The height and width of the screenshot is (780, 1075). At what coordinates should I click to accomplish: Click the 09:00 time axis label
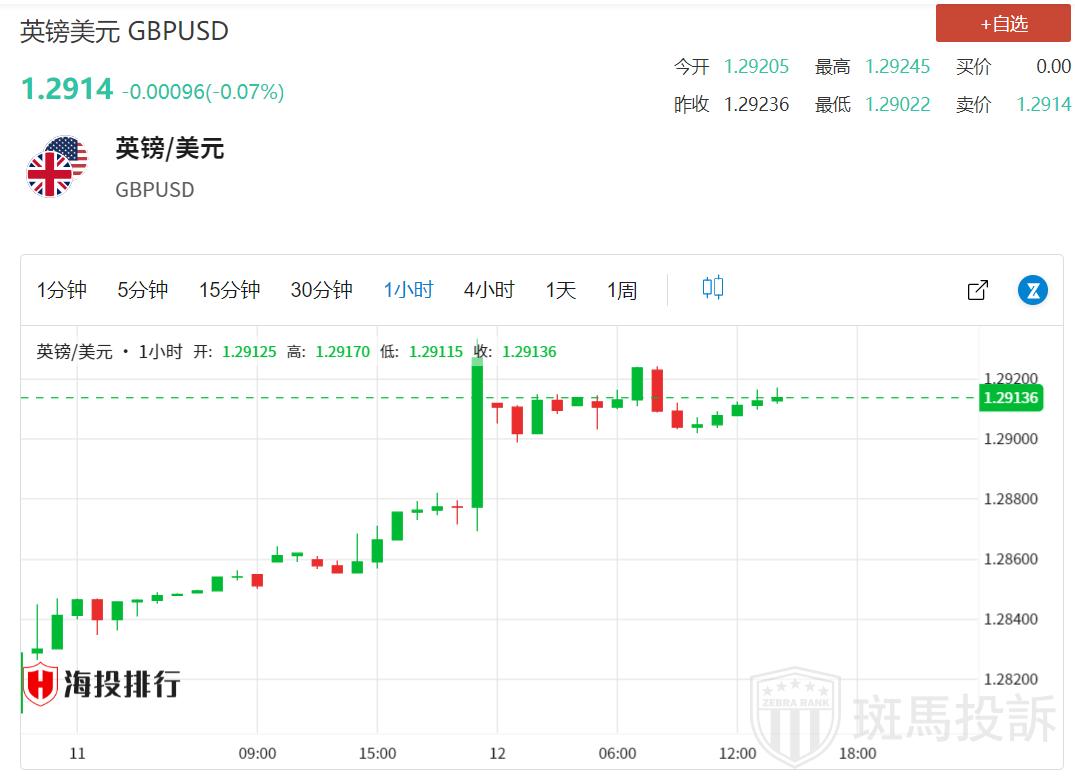click(257, 753)
